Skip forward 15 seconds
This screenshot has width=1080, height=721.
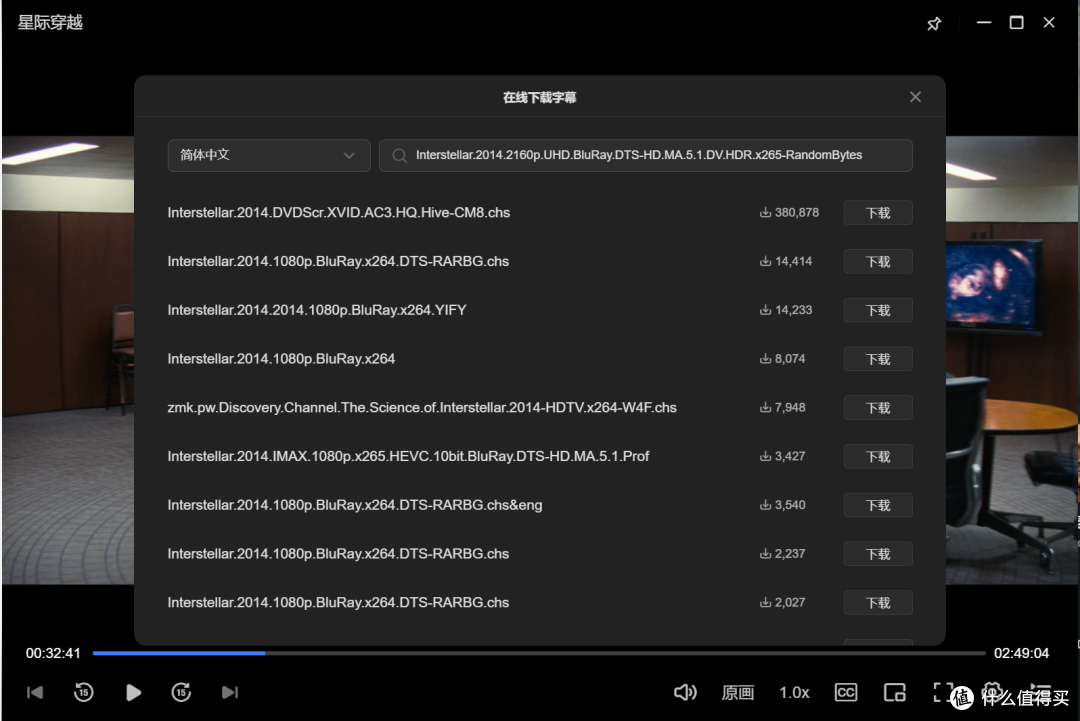tap(181, 692)
